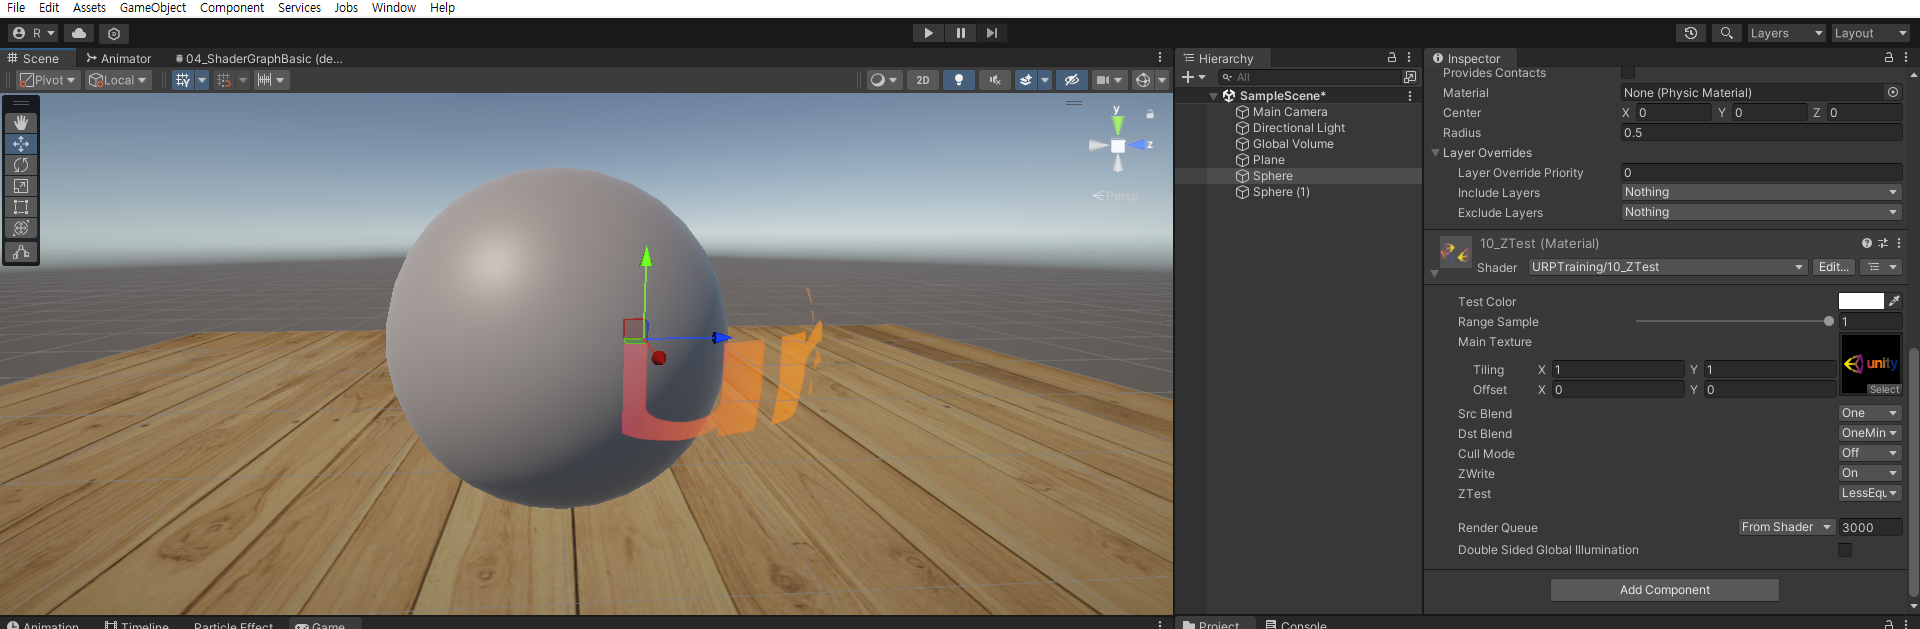
Task: Enable Provides Contacts checkbox
Action: tap(1628, 73)
